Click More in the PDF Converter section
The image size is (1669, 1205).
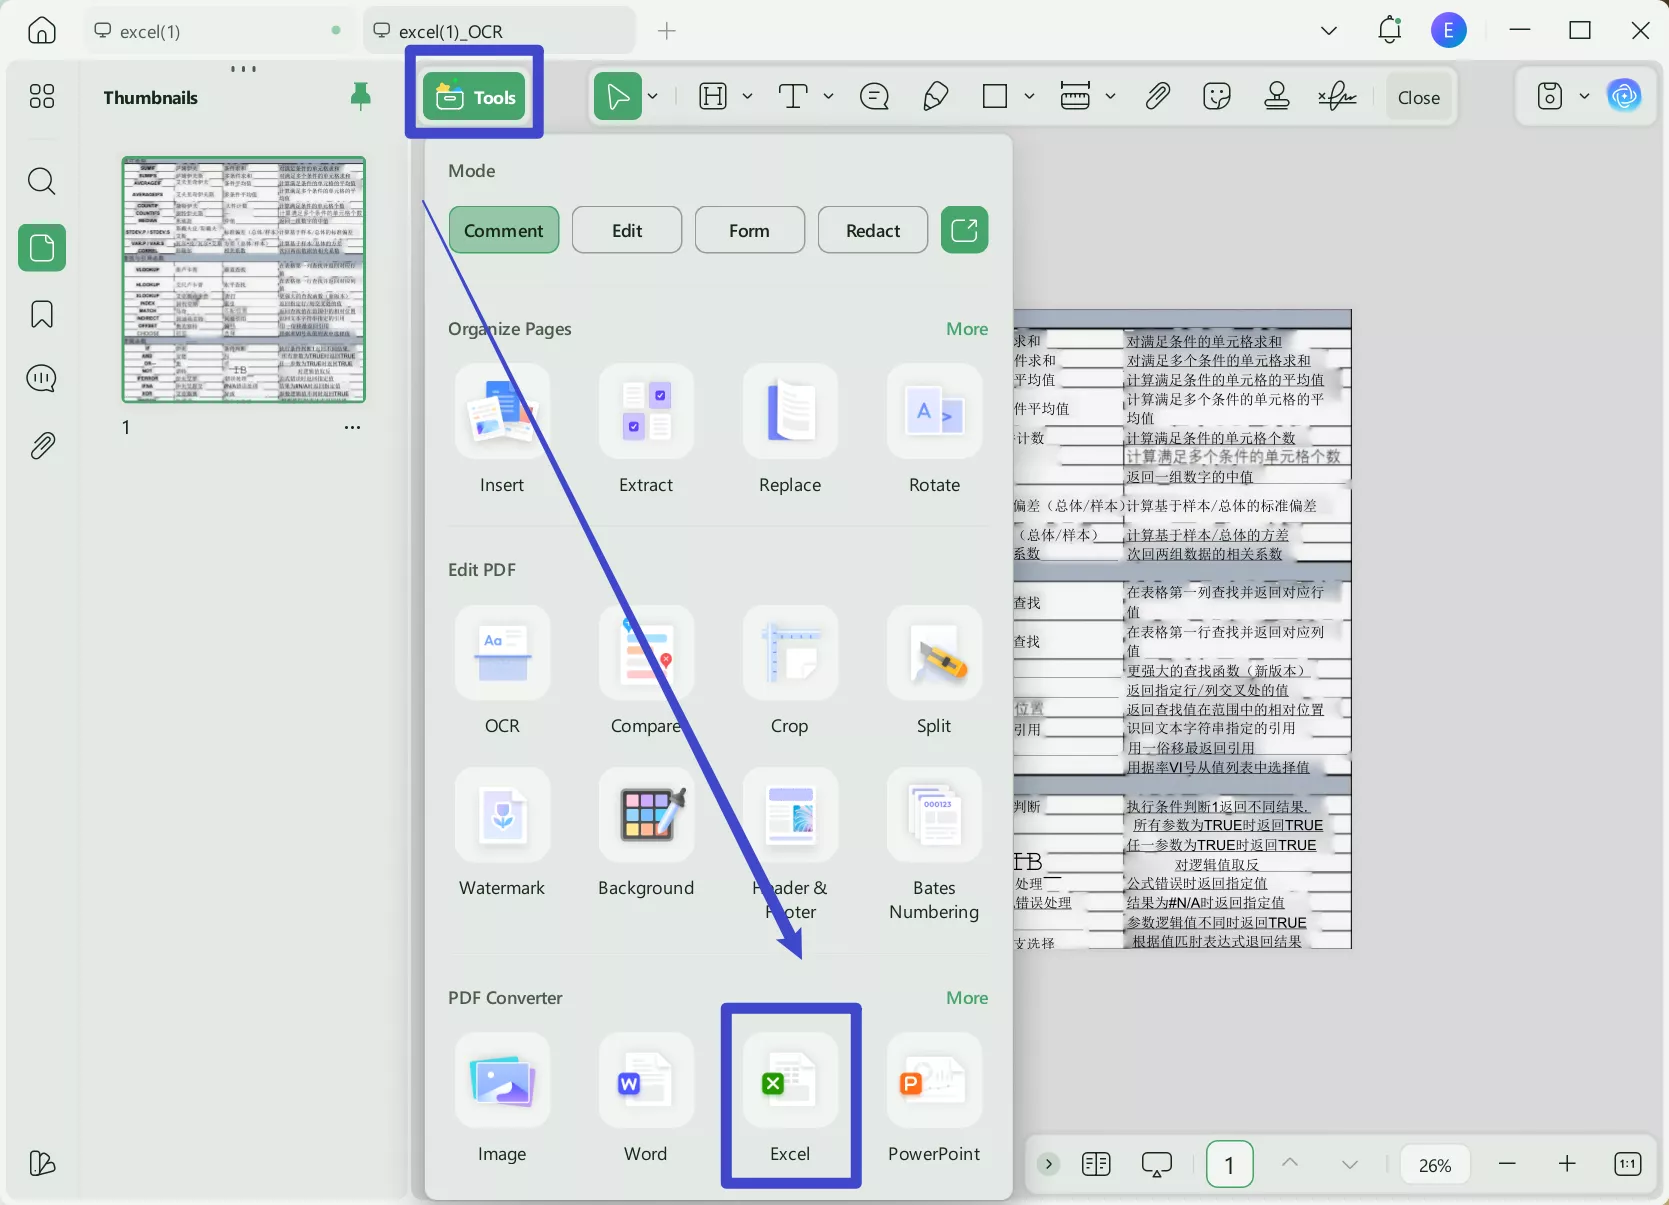coord(965,997)
